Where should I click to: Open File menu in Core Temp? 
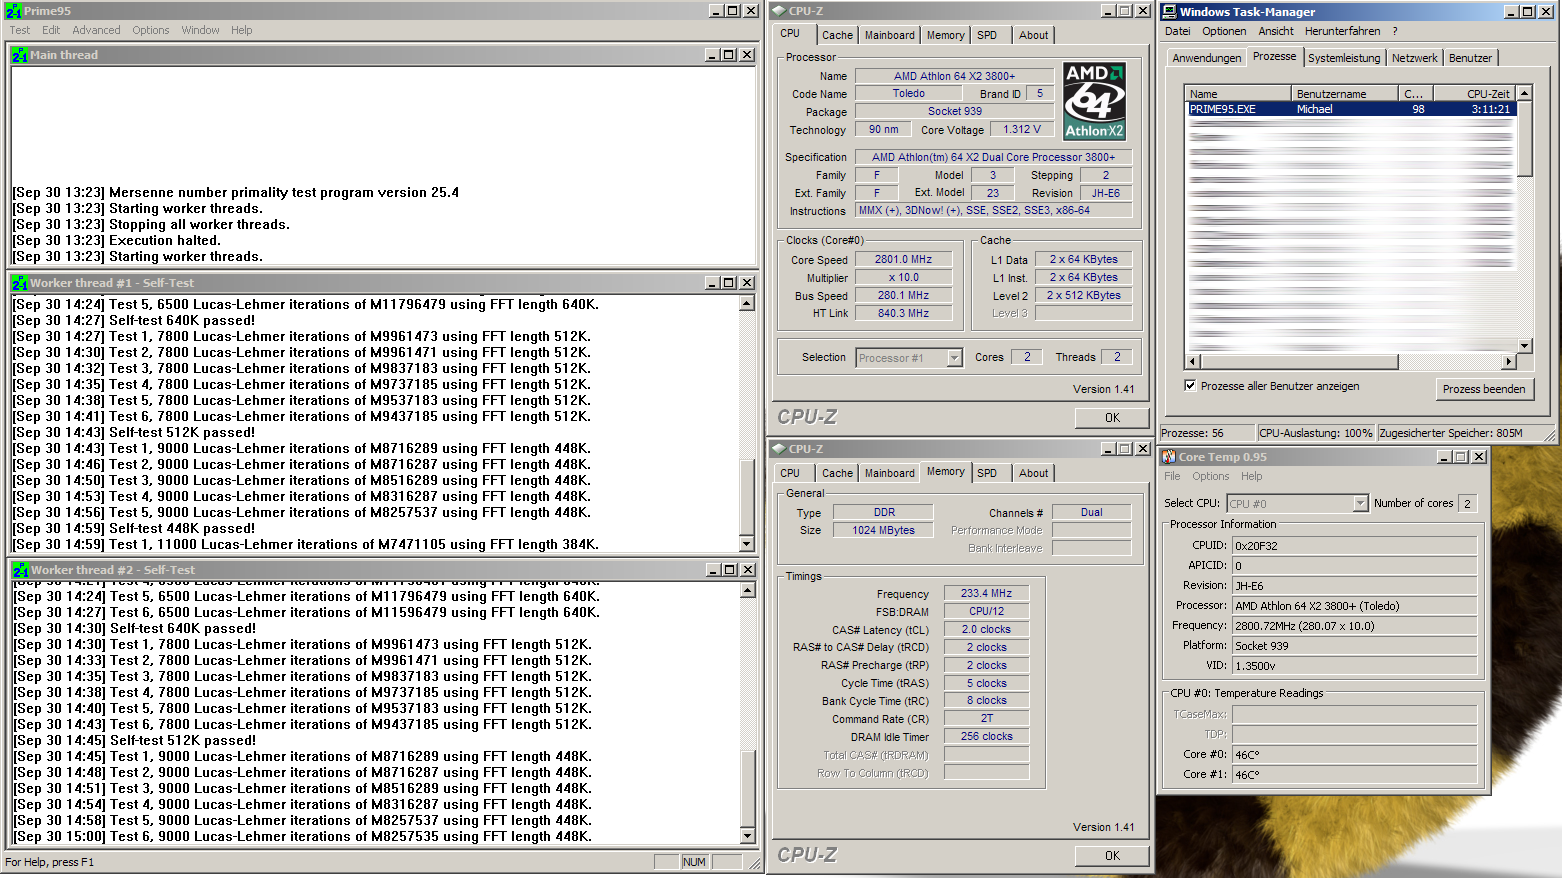pos(1172,477)
